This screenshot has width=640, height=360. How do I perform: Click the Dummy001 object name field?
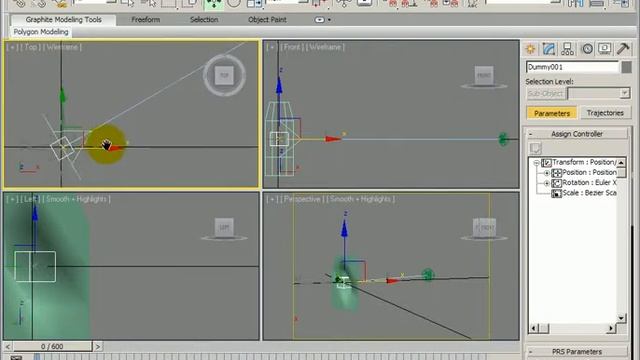coord(572,67)
